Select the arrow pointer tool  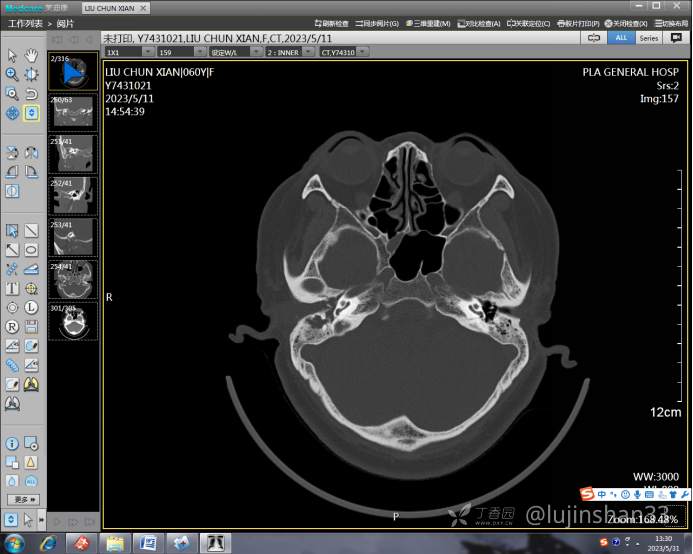coord(12,55)
